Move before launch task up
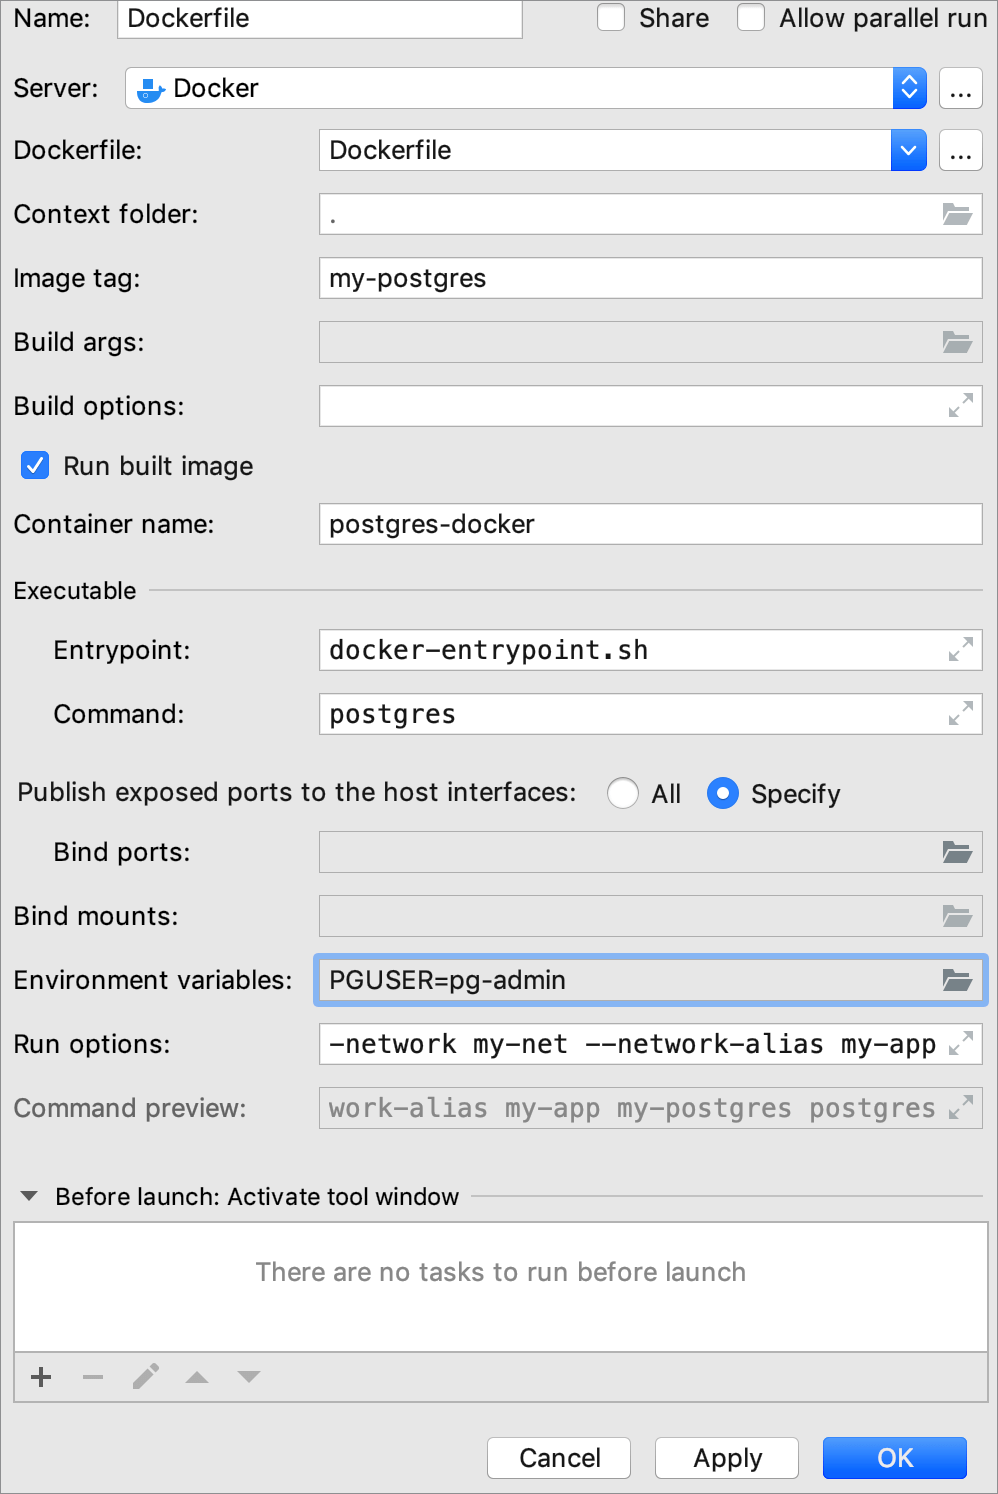This screenshot has height=1494, width=998. pyautogui.click(x=197, y=1377)
